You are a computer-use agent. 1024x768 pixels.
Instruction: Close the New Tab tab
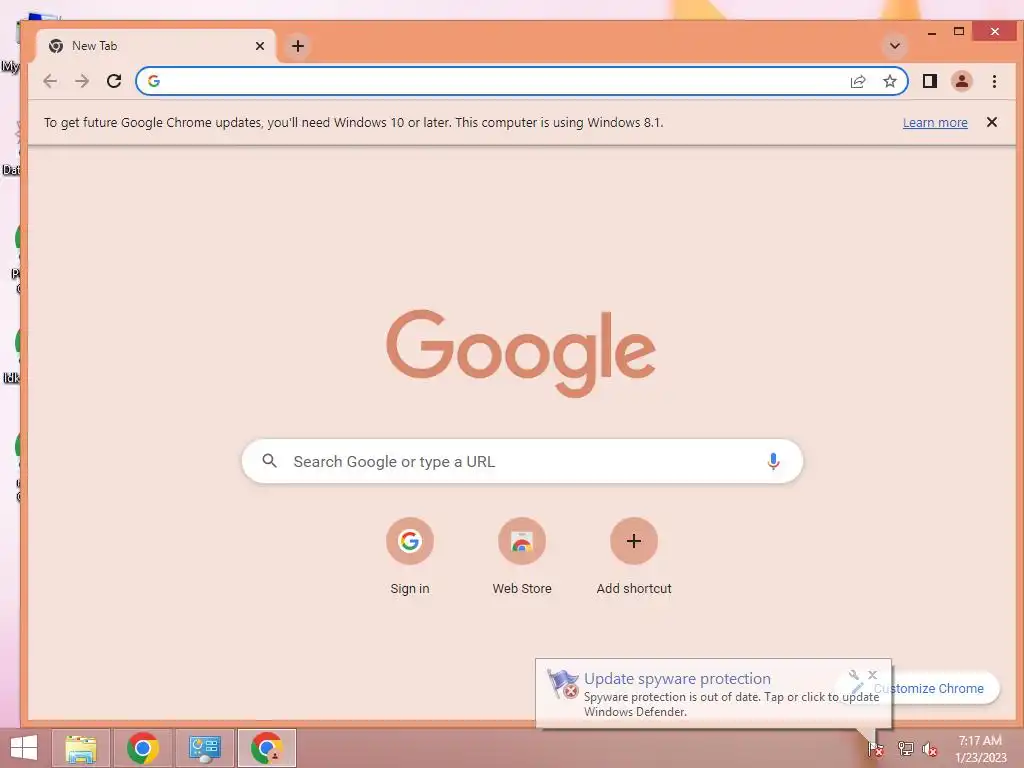click(260, 46)
